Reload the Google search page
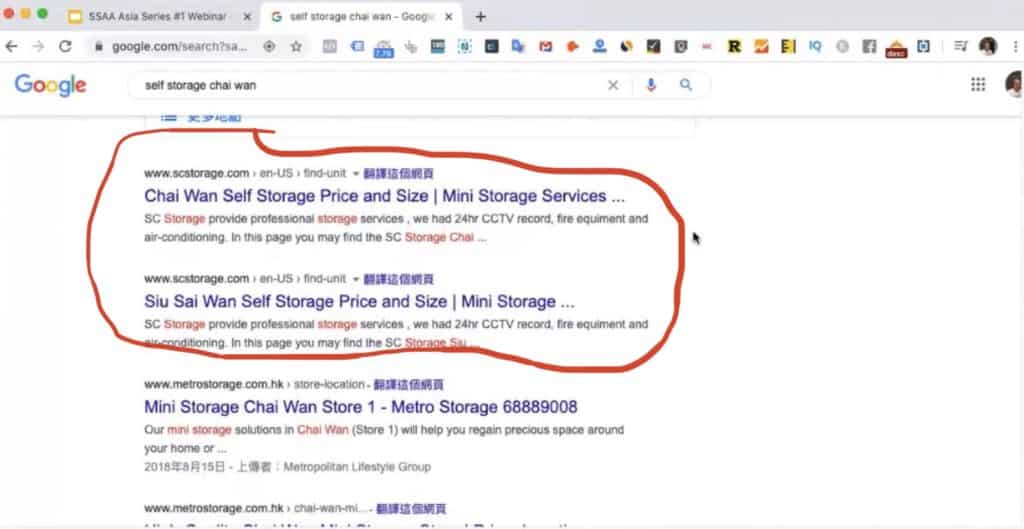Screen dimensions: 1024x529 (x=65, y=46)
